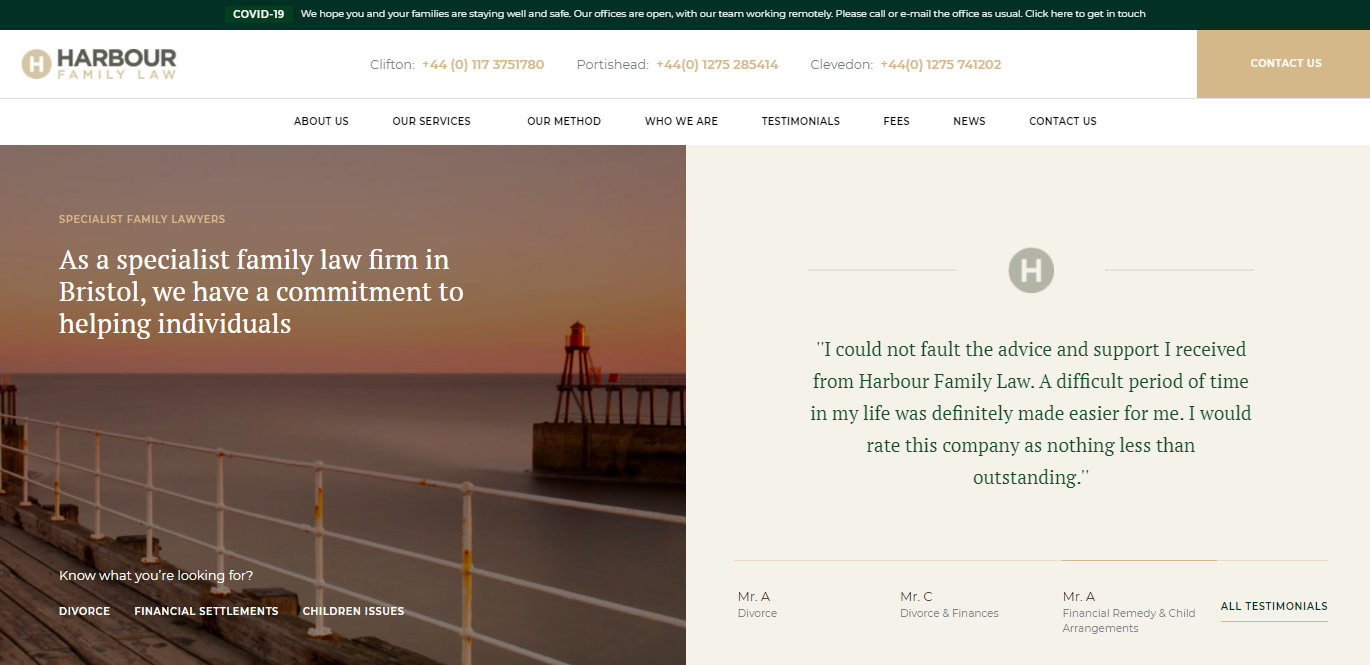
Task: Click the Harbour Family Law logo
Action: click(99, 64)
